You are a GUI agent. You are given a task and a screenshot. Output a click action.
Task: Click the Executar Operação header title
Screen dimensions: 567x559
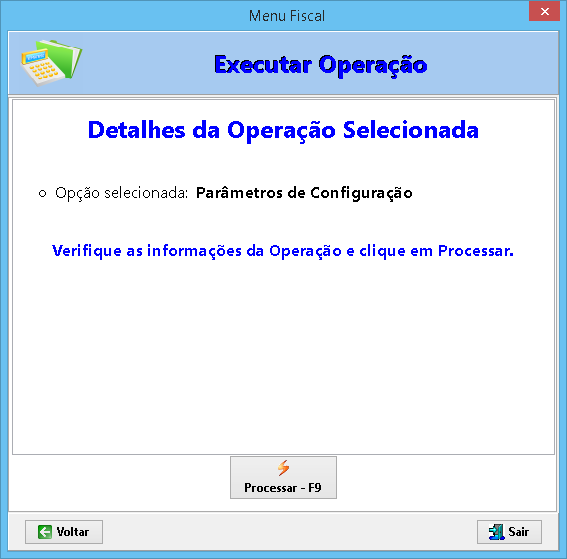(x=320, y=65)
